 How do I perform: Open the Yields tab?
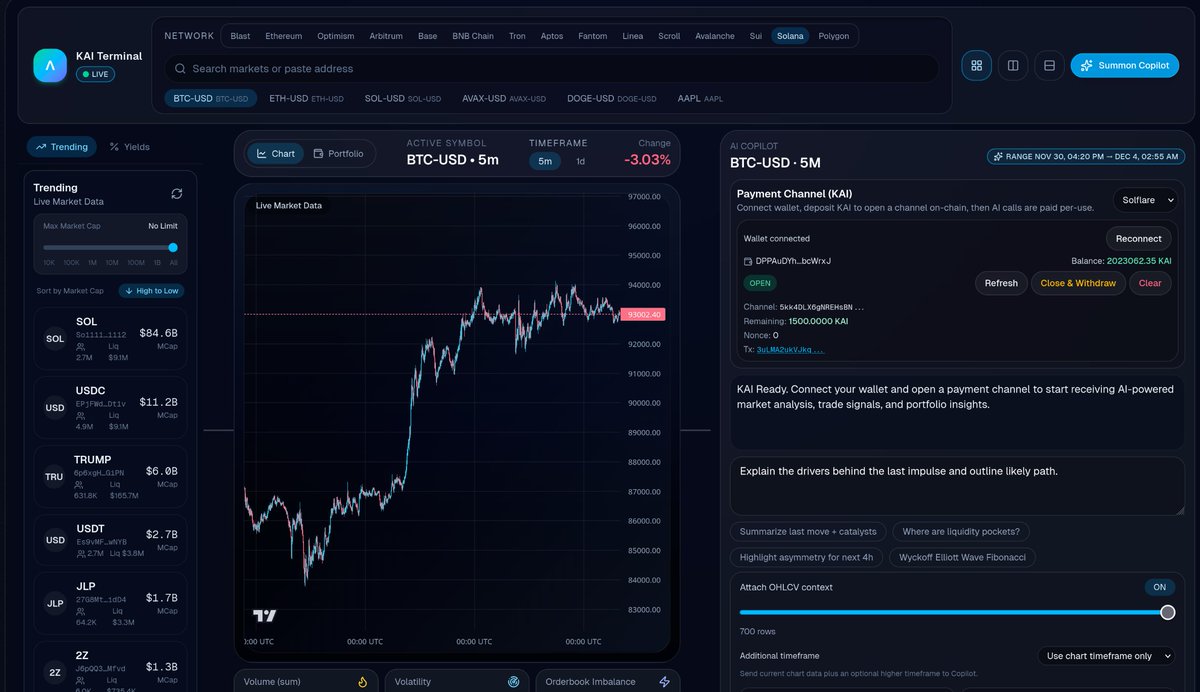pos(130,147)
